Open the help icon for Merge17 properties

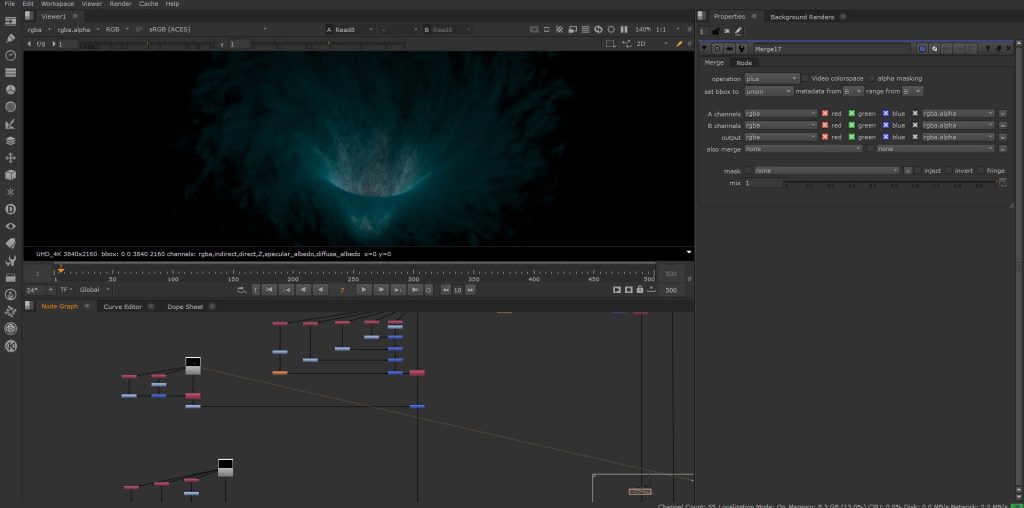(x=989, y=49)
